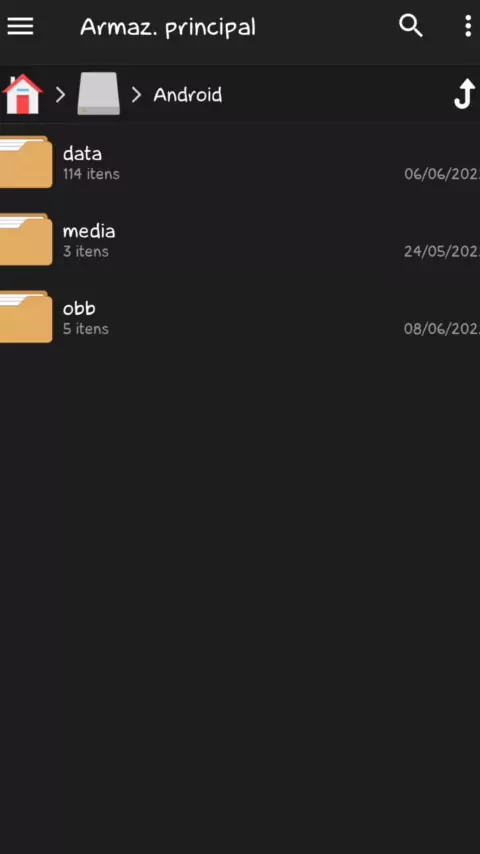This screenshot has height=854, width=480.
Task: Click the 08/06 date on obb row
Action: tap(442, 329)
